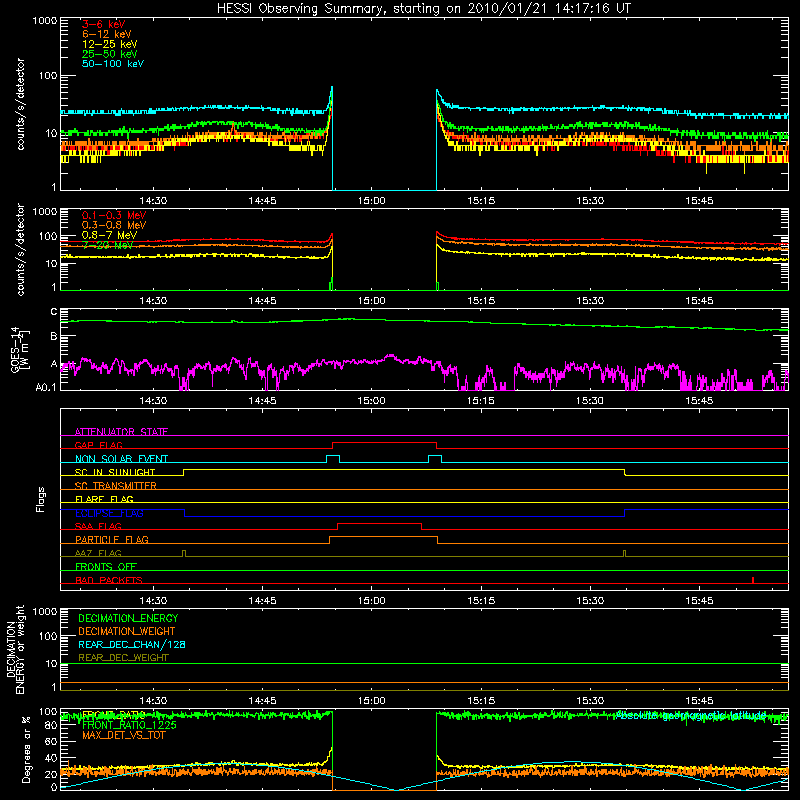Pick the FLARE_FLAG label
The width and height of the screenshot is (800, 800).
point(104,499)
